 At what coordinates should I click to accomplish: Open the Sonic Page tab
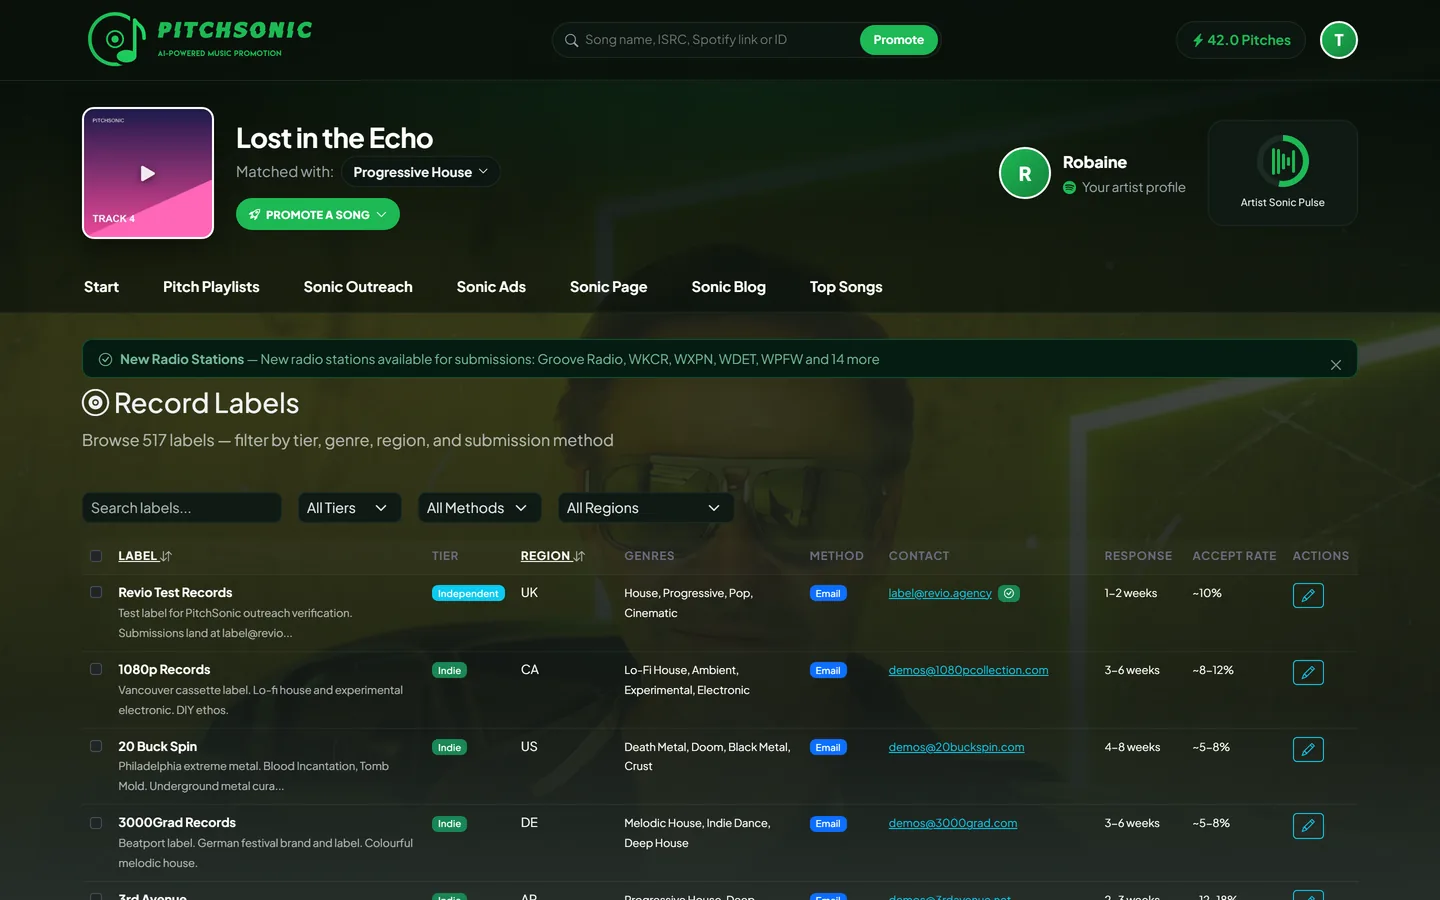tap(609, 287)
